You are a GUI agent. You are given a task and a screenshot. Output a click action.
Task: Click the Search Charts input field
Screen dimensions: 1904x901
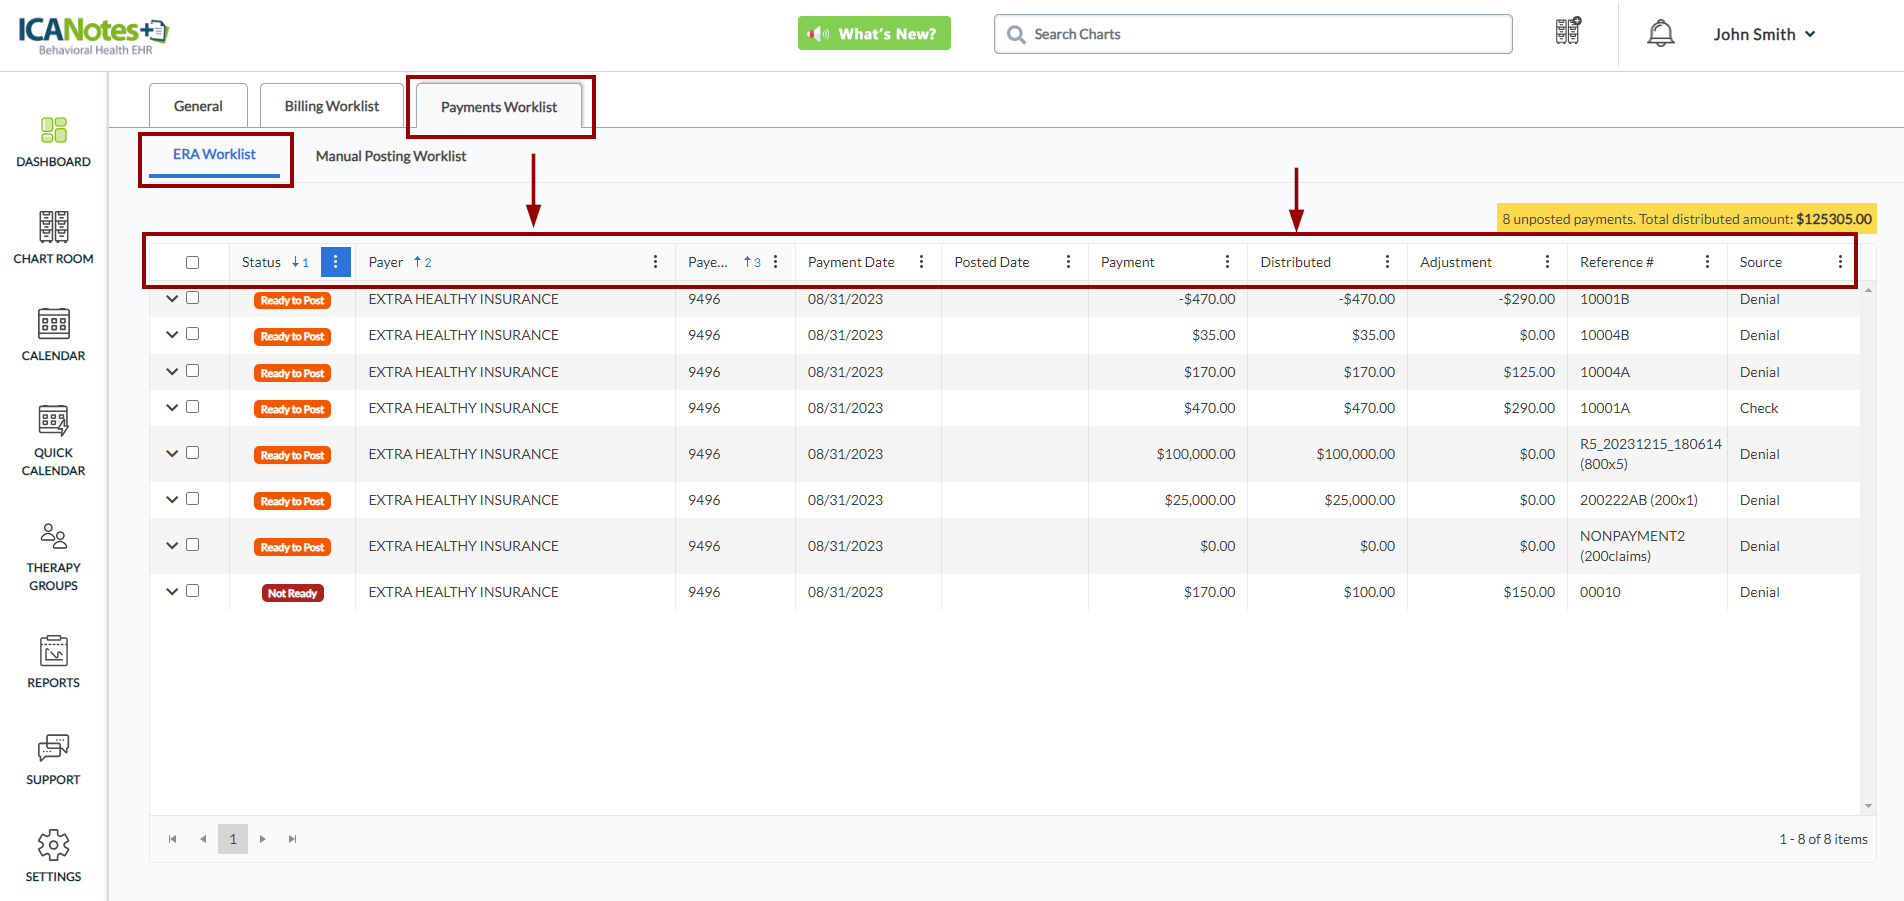[1260, 34]
